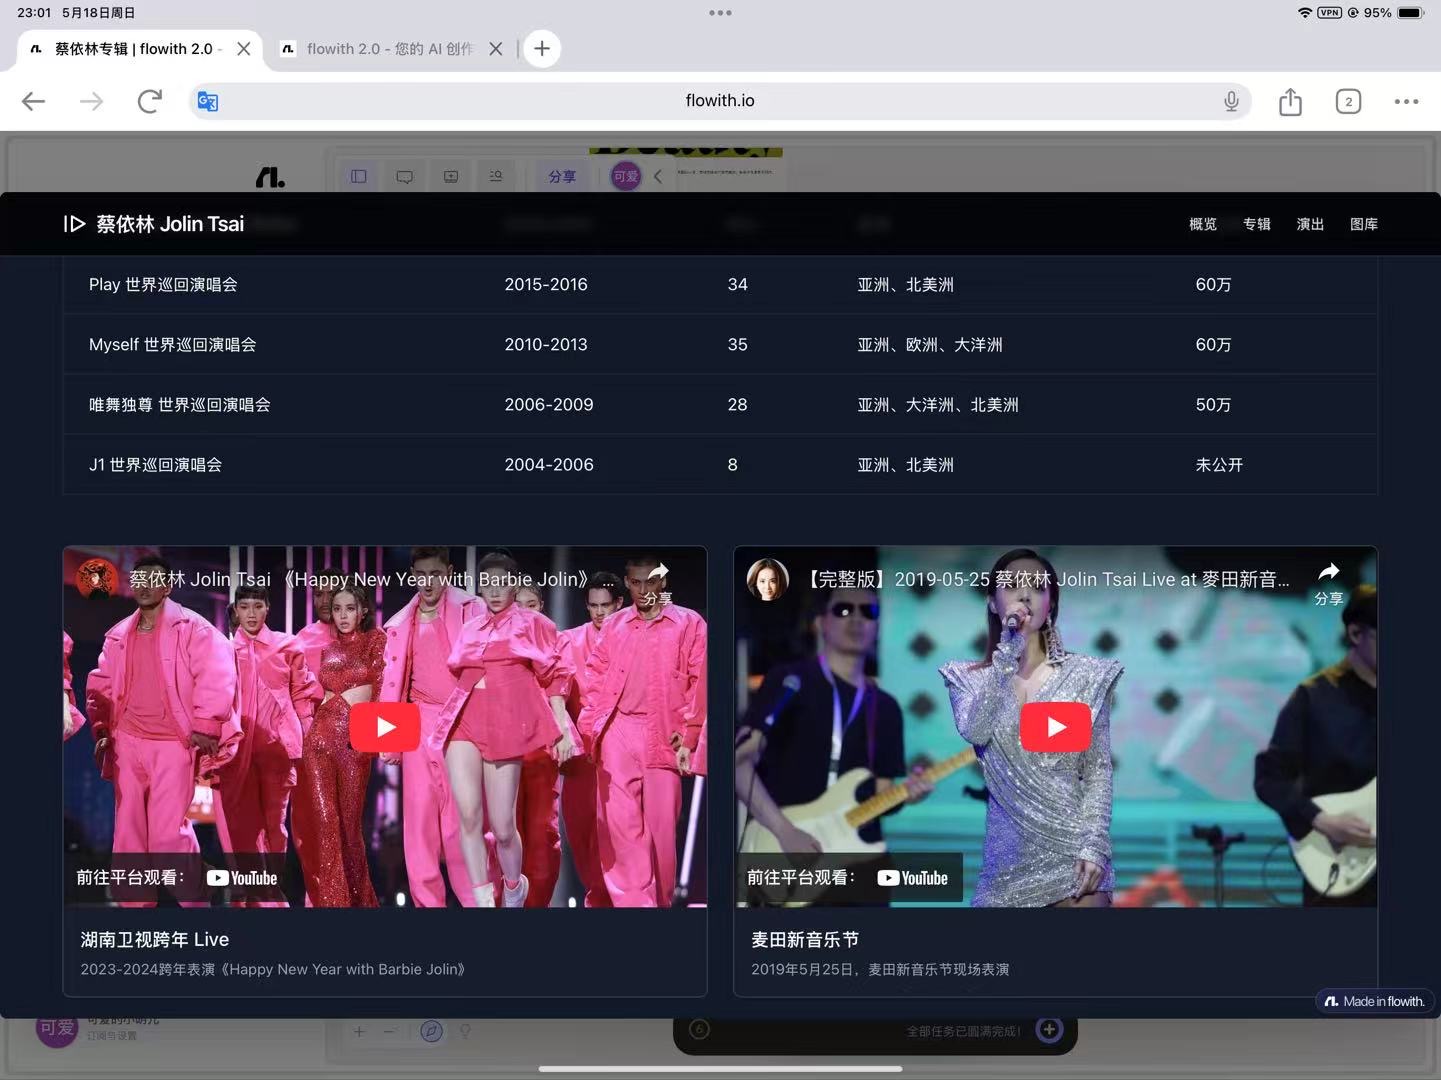The image size is (1441, 1080).
Task: Go to the 概览 section
Action: (x=1203, y=224)
